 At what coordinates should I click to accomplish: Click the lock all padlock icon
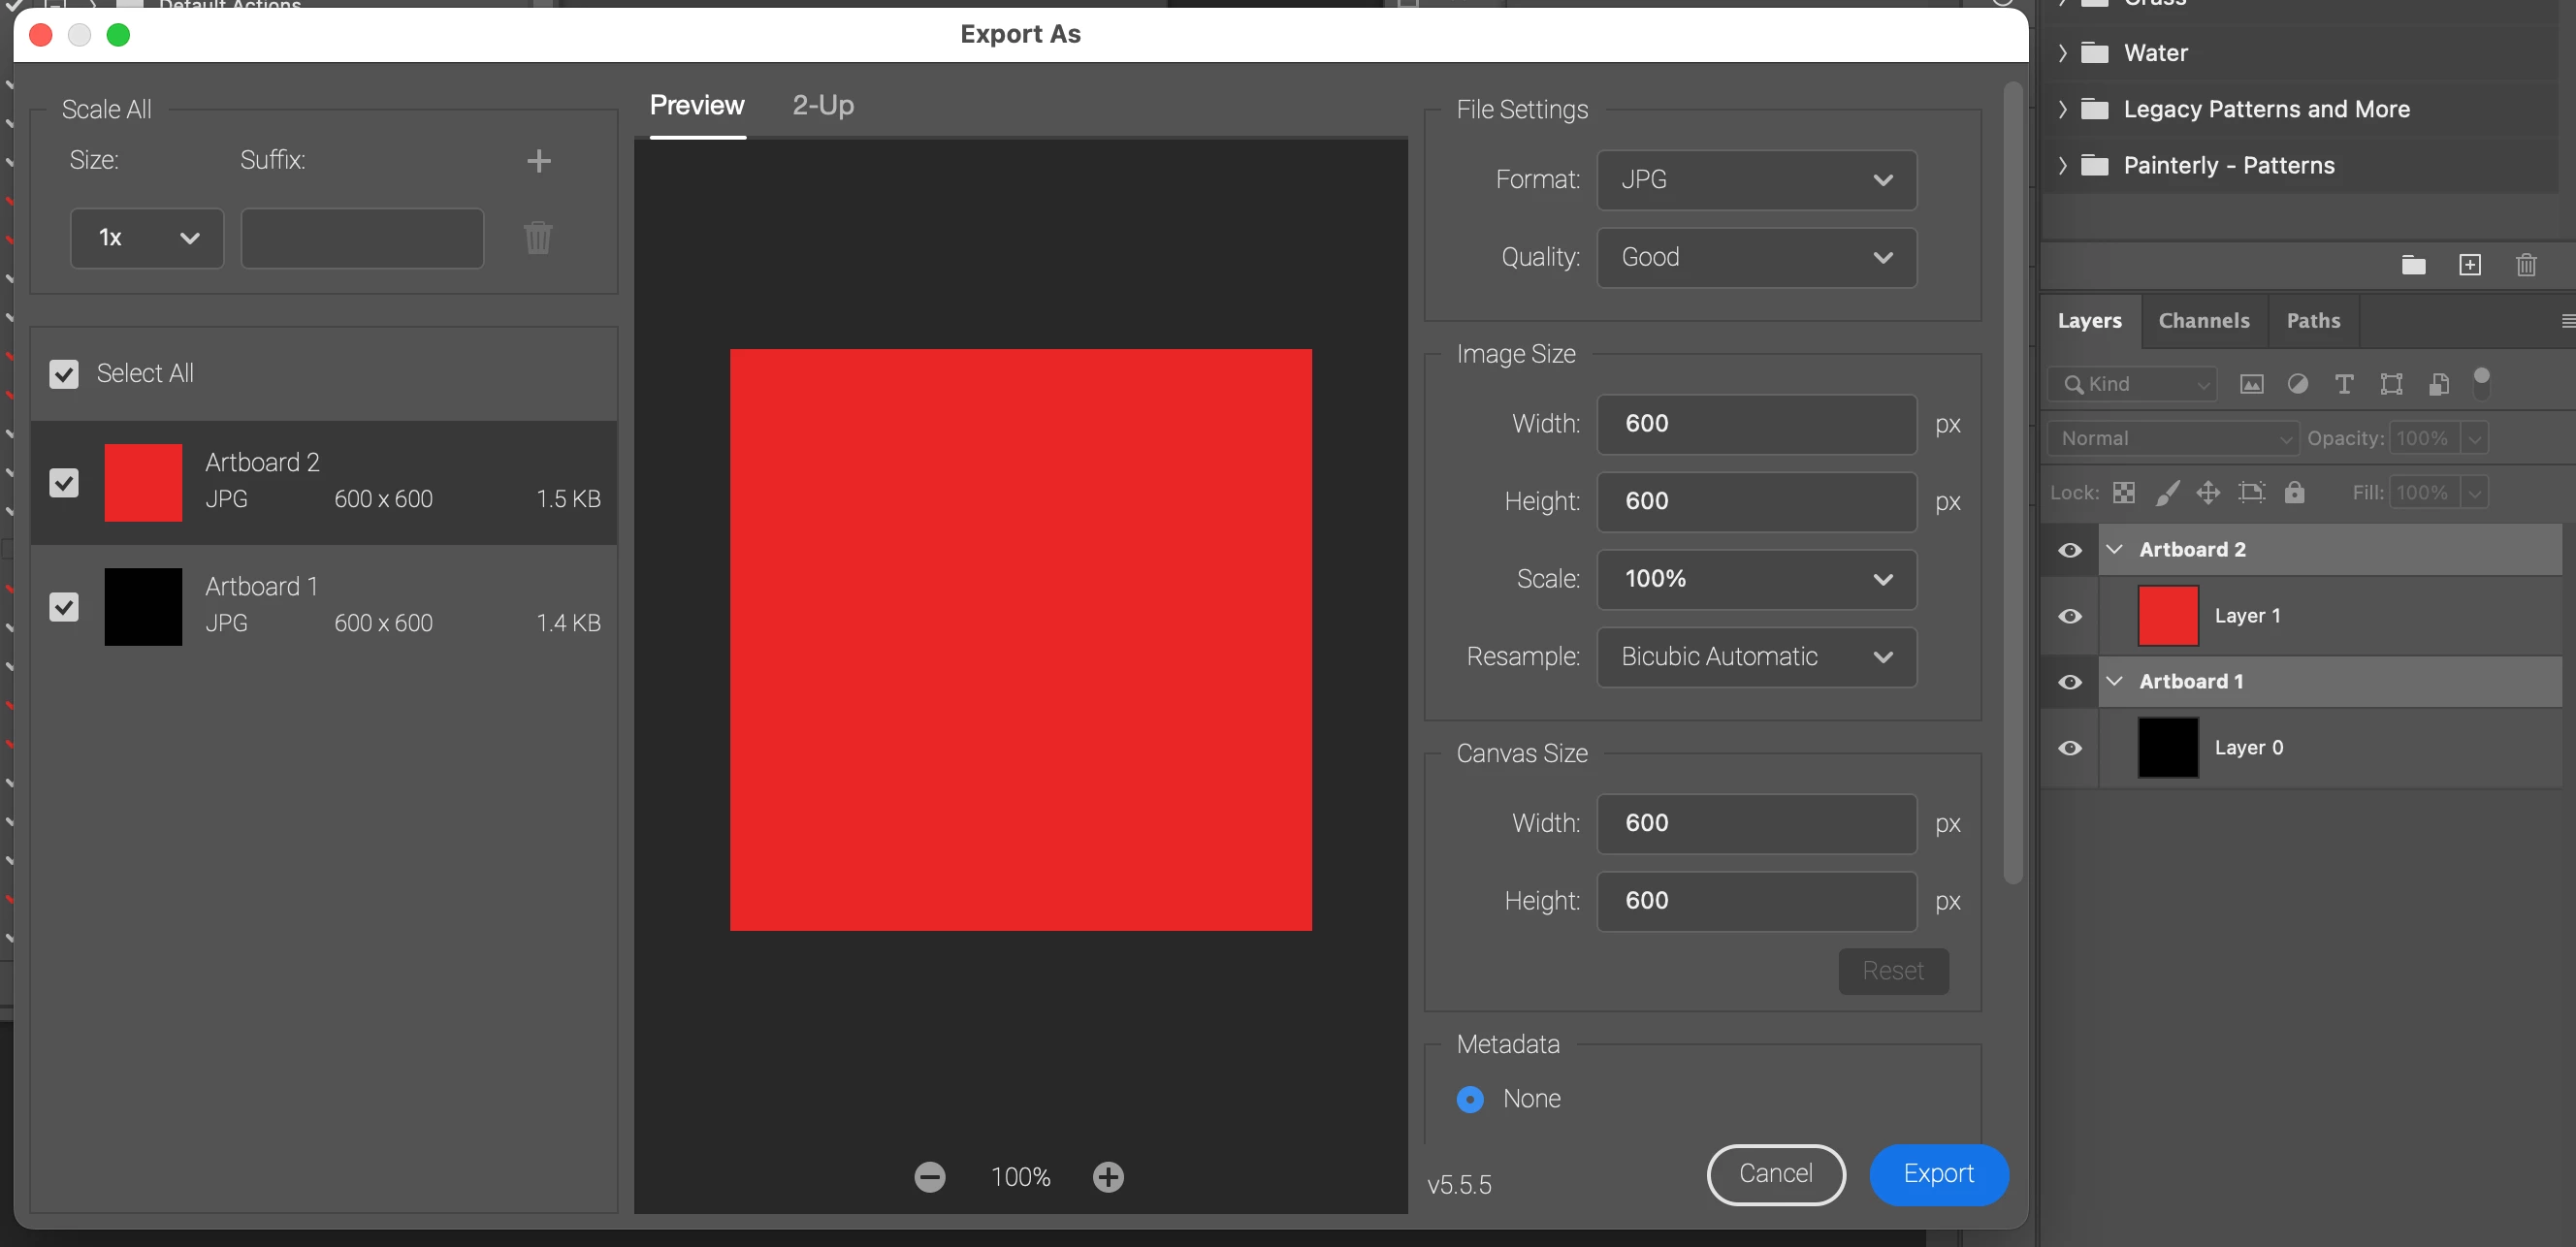pos(2294,492)
